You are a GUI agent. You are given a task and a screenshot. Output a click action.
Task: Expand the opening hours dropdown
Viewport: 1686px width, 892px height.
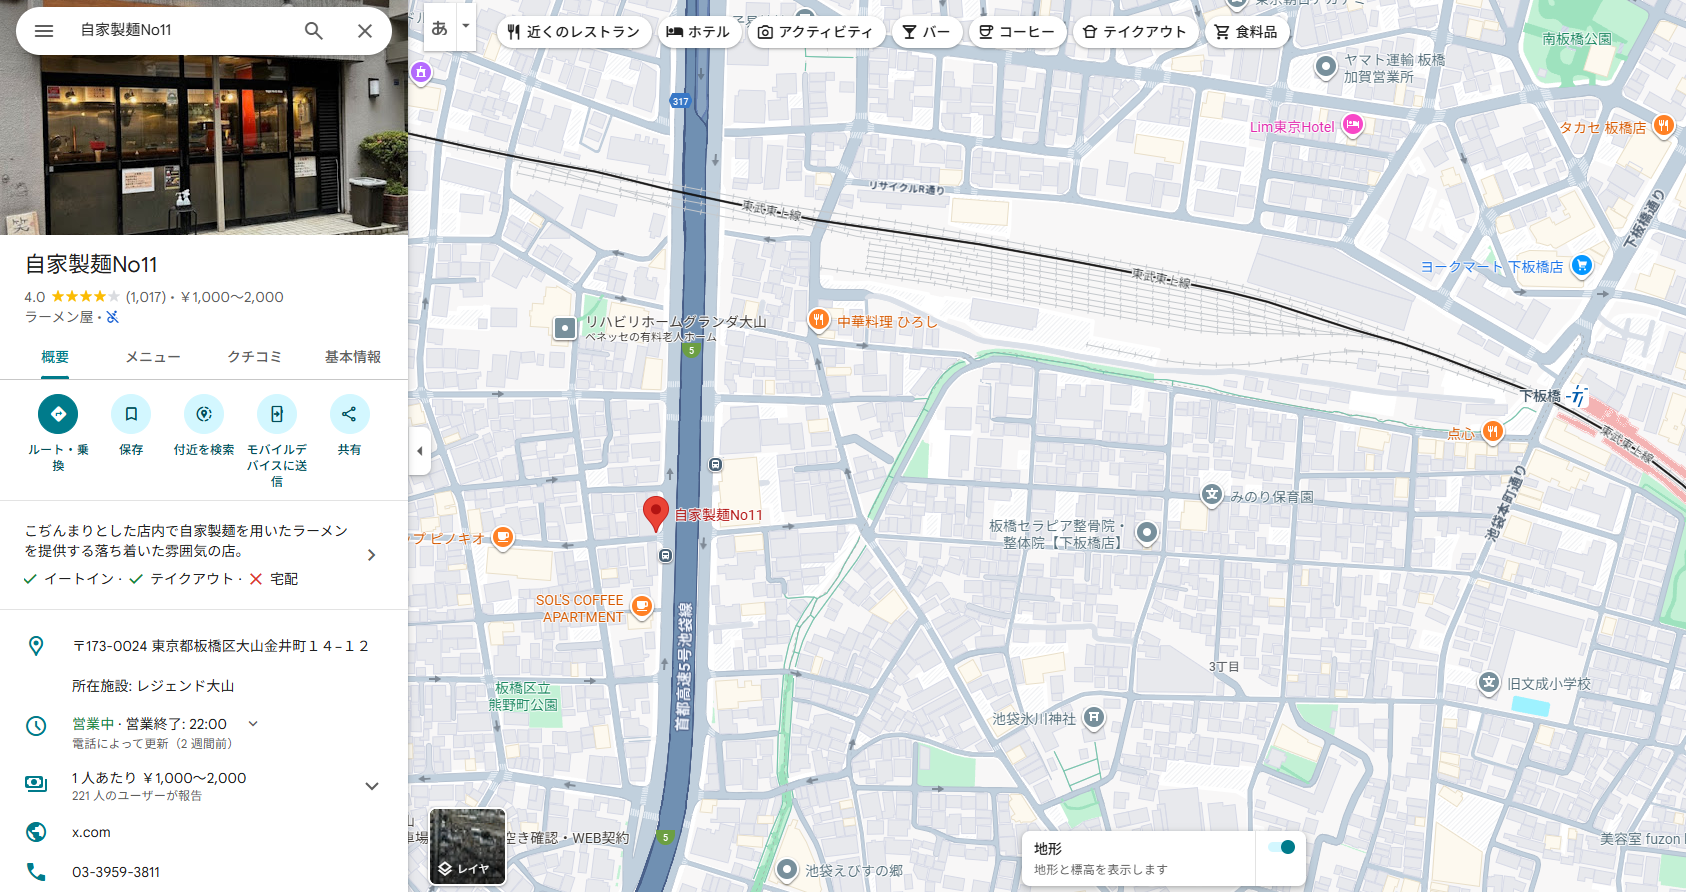pos(253,723)
